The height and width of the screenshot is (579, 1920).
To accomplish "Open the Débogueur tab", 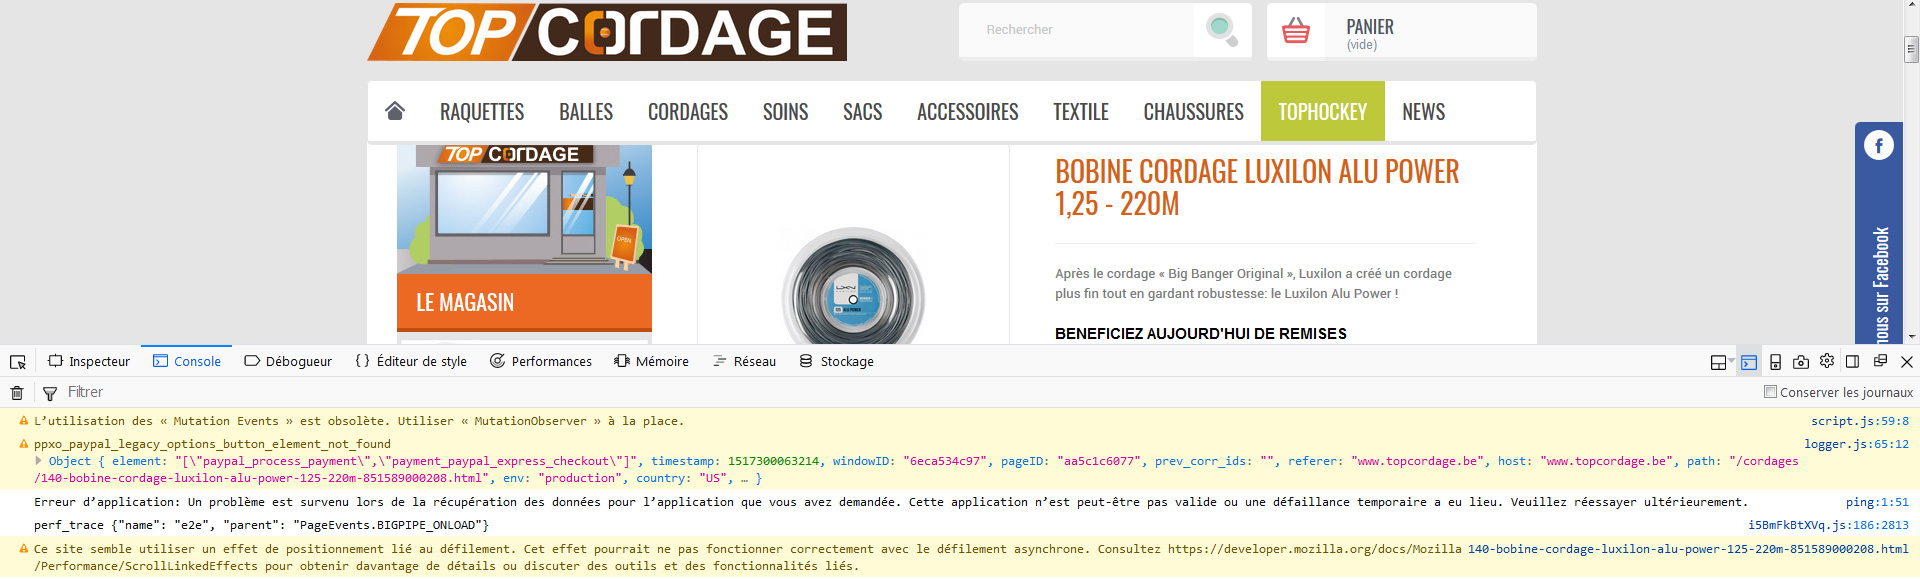I will pos(288,361).
